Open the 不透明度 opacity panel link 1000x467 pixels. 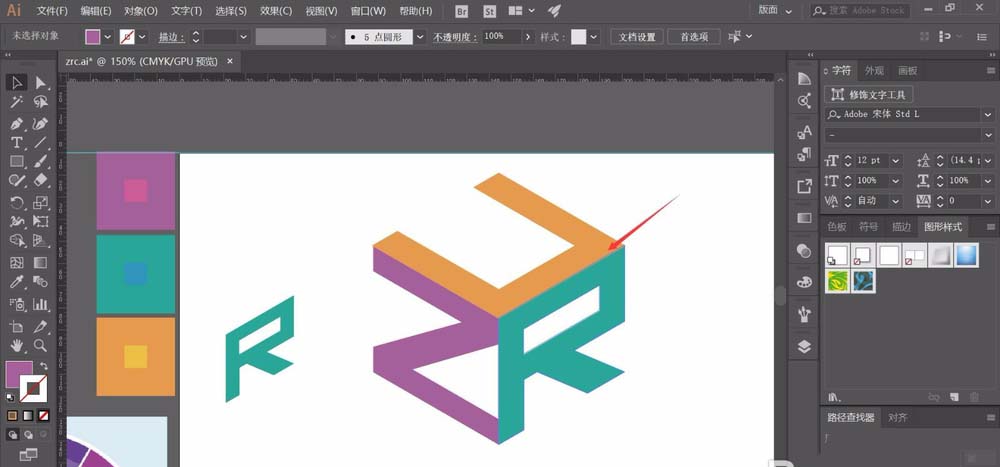(455, 37)
